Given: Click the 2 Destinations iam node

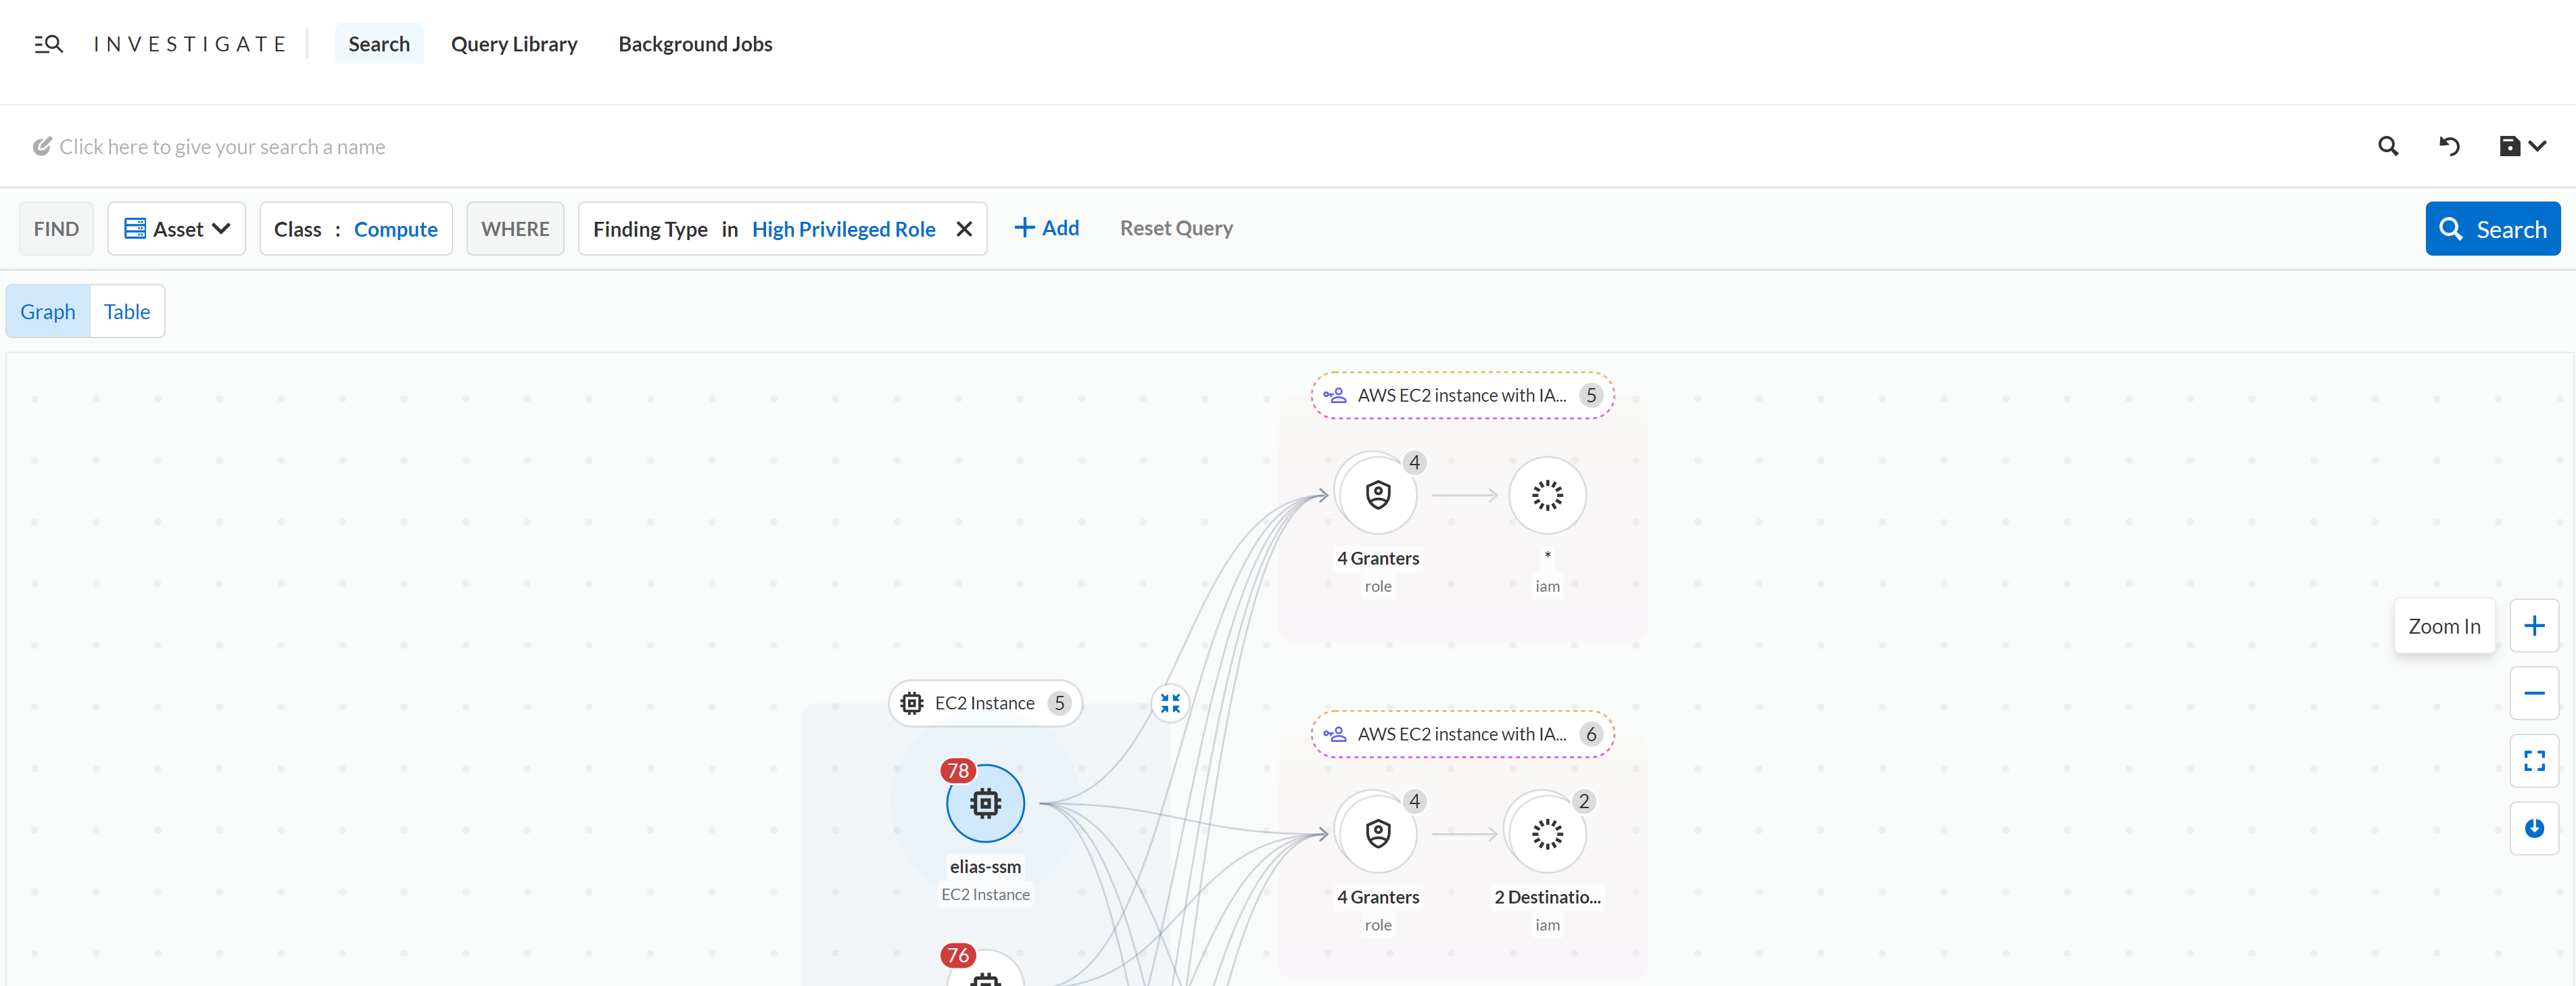Looking at the screenshot, I should click(1547, 834).
